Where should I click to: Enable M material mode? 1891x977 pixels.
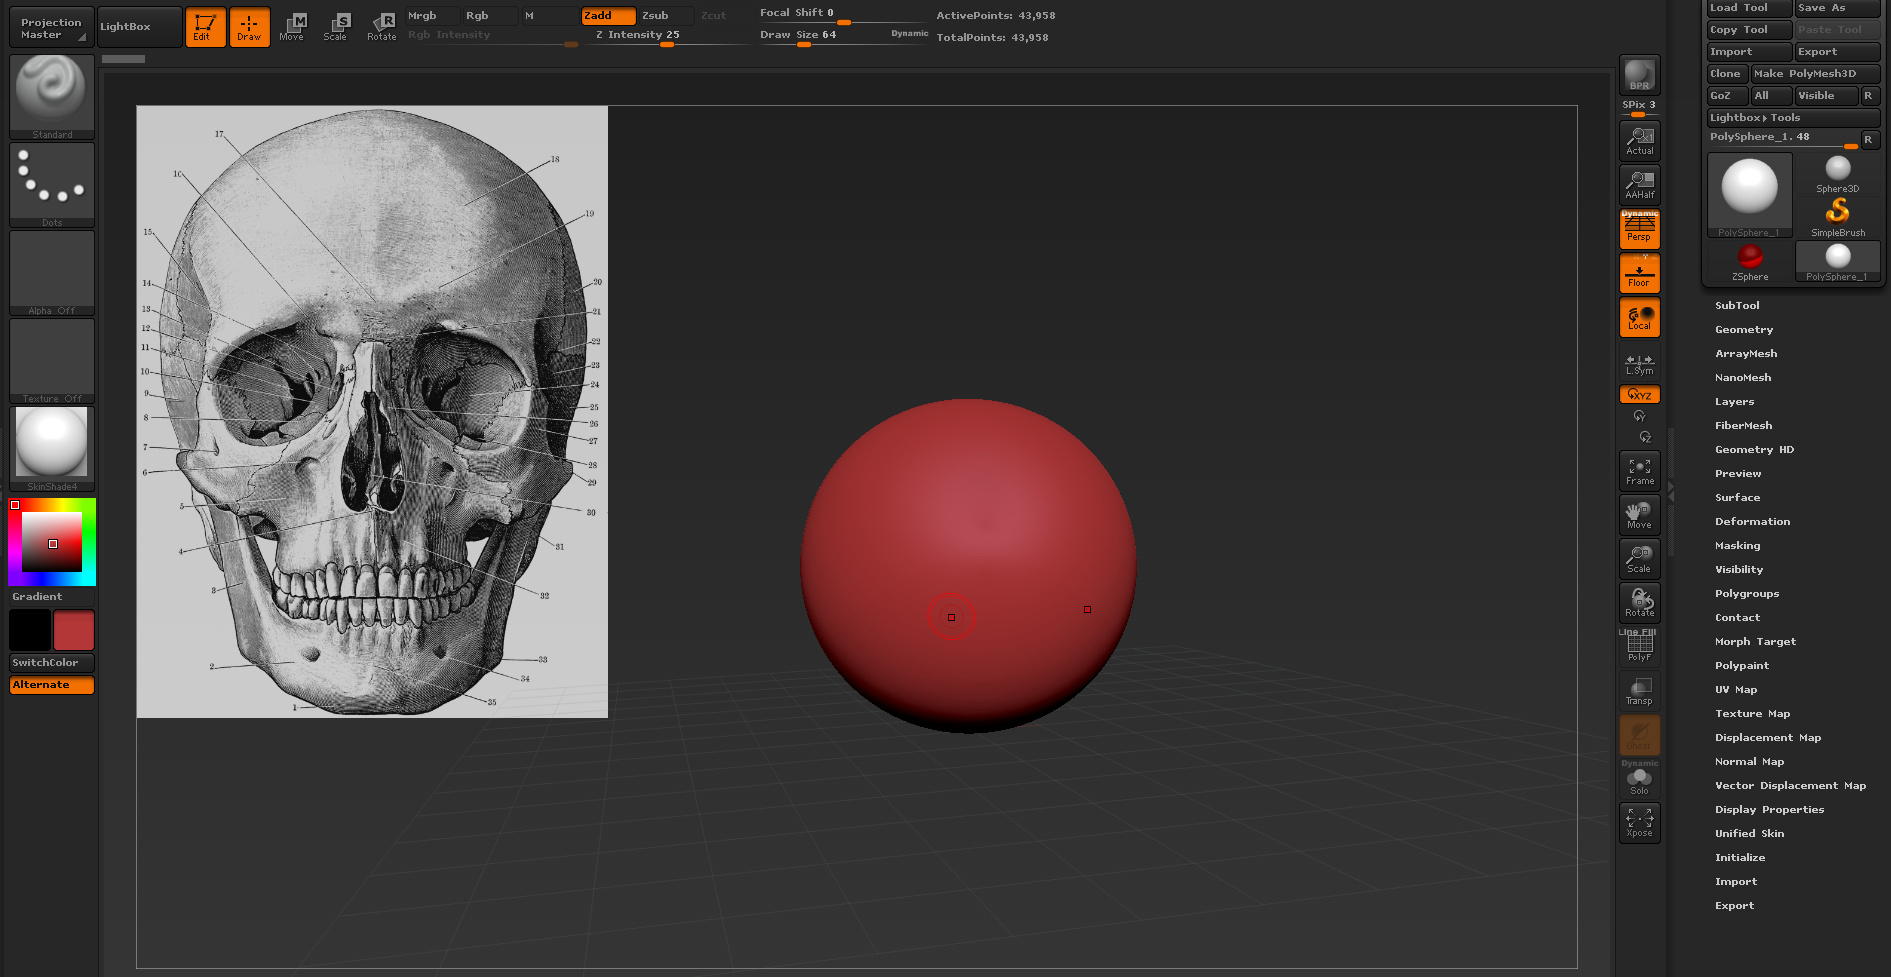click(x=549, y=16)
